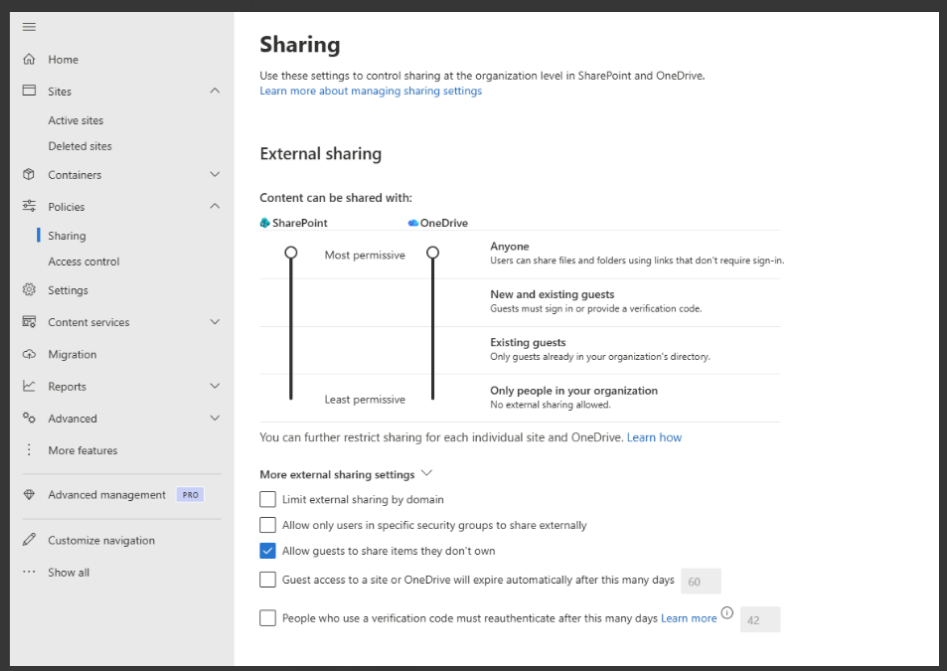Click the Settings gear icon
The width and height of the screenshot is (947, 671).
tap(29, 290)
